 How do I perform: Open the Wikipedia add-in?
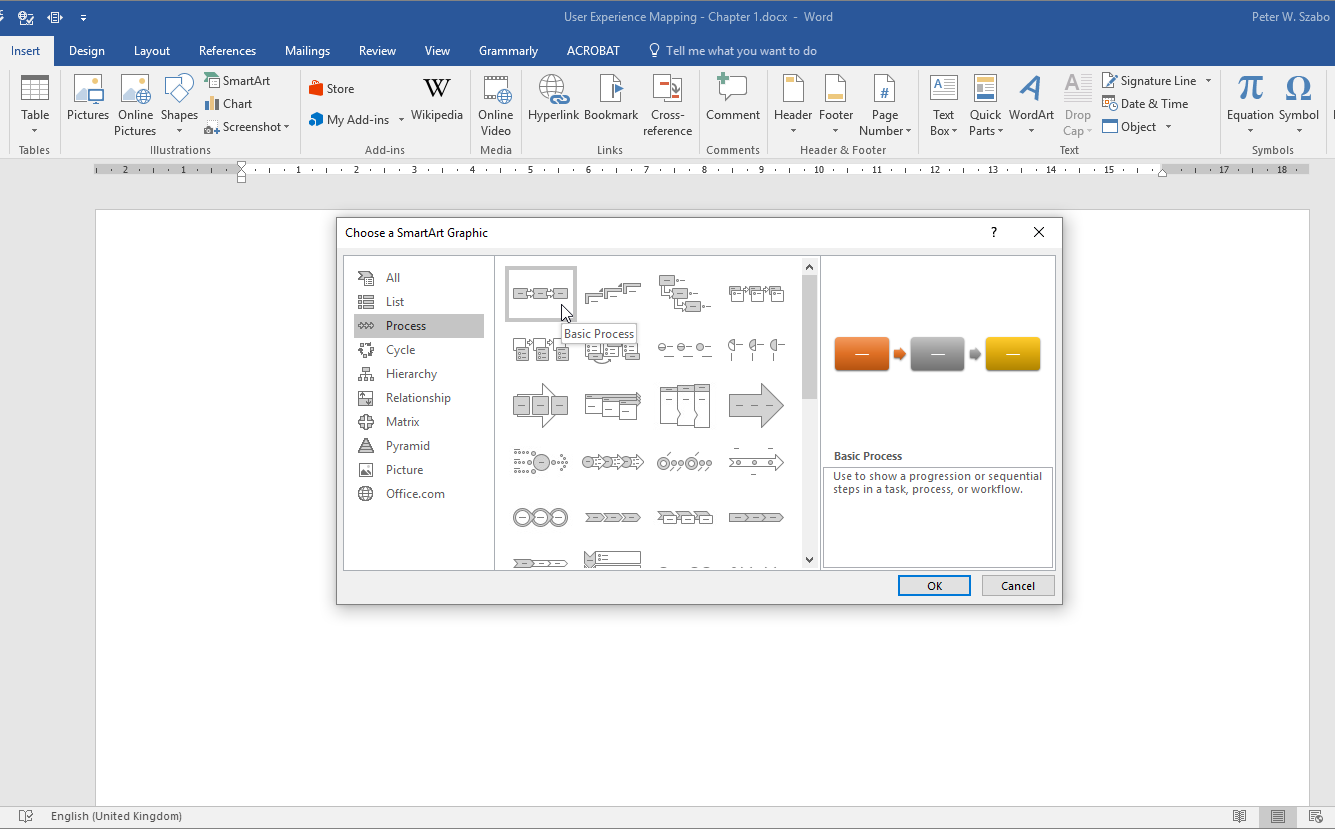click(437, 99)
